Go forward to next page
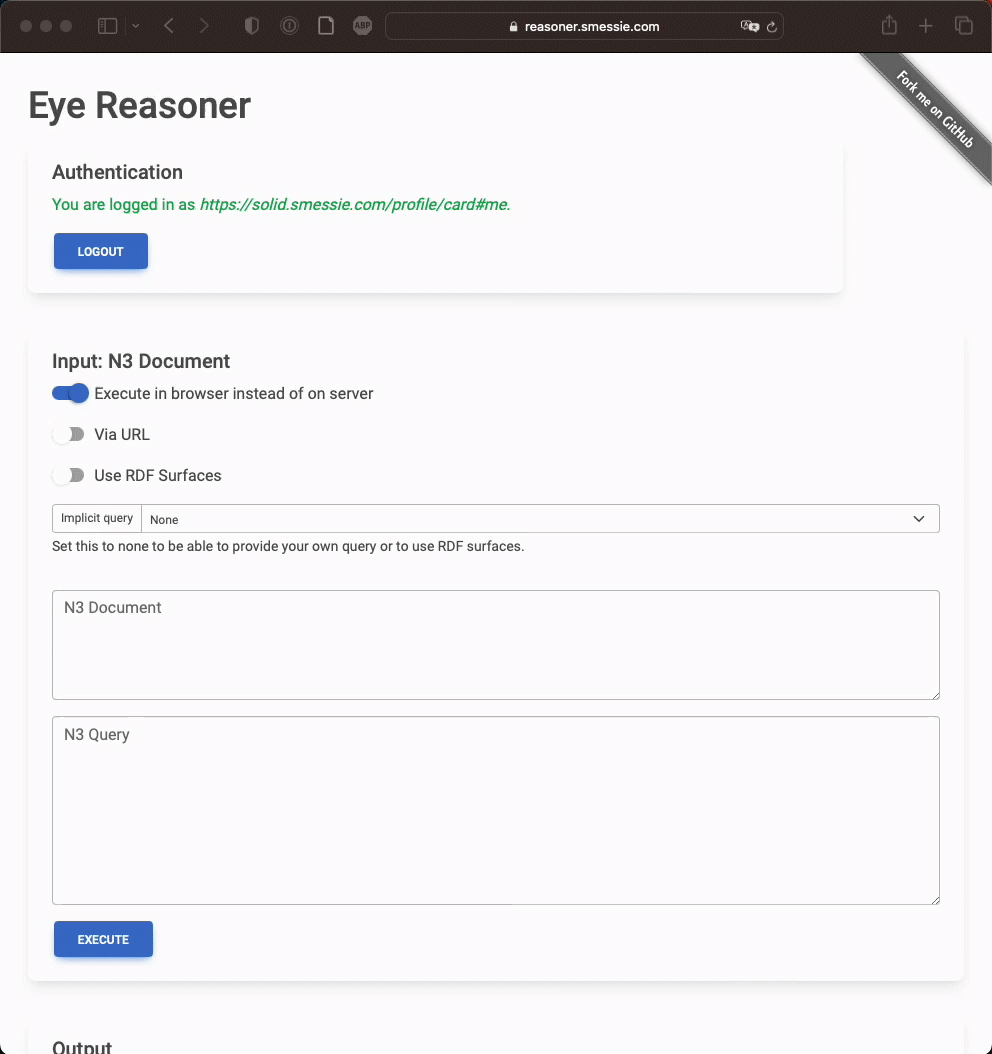 click(204, 27)
